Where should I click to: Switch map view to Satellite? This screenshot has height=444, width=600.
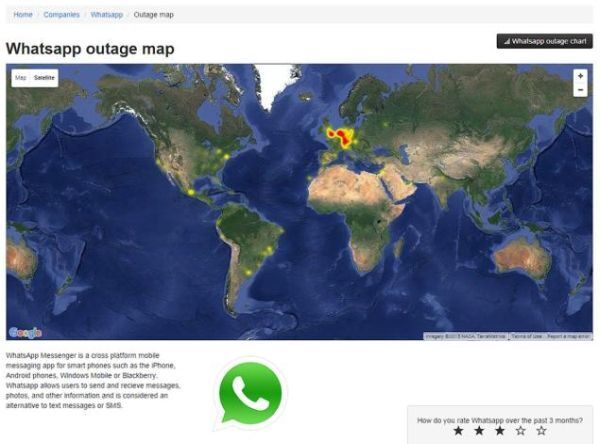(44, 78)
